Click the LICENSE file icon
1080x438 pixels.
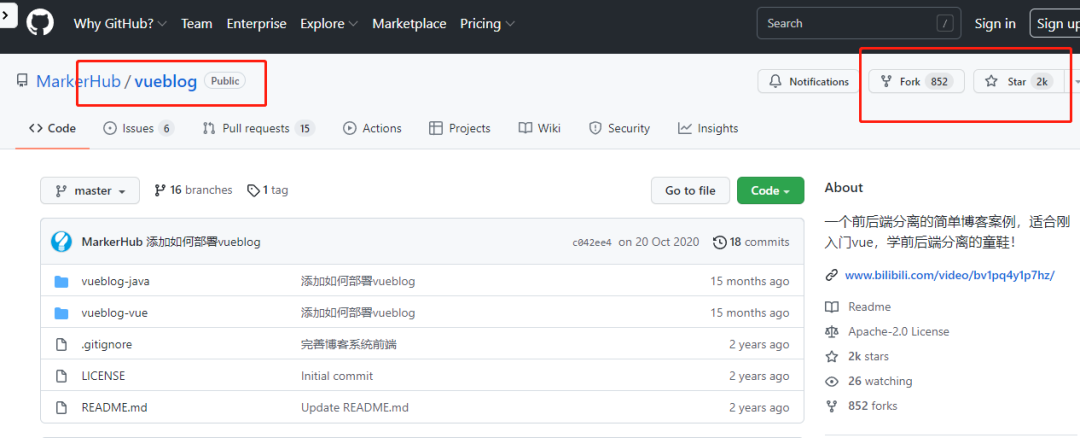(61, 376)
